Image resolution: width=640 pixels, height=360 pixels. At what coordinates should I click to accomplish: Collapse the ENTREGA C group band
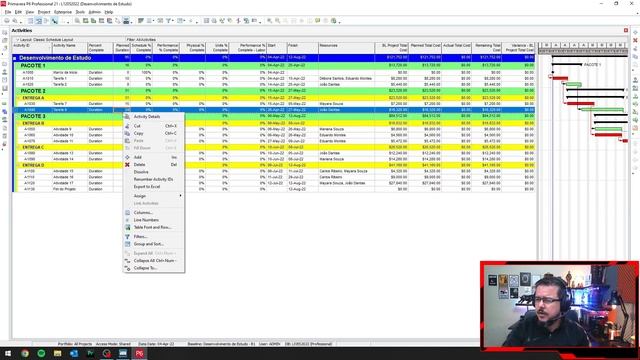point(19,147)
